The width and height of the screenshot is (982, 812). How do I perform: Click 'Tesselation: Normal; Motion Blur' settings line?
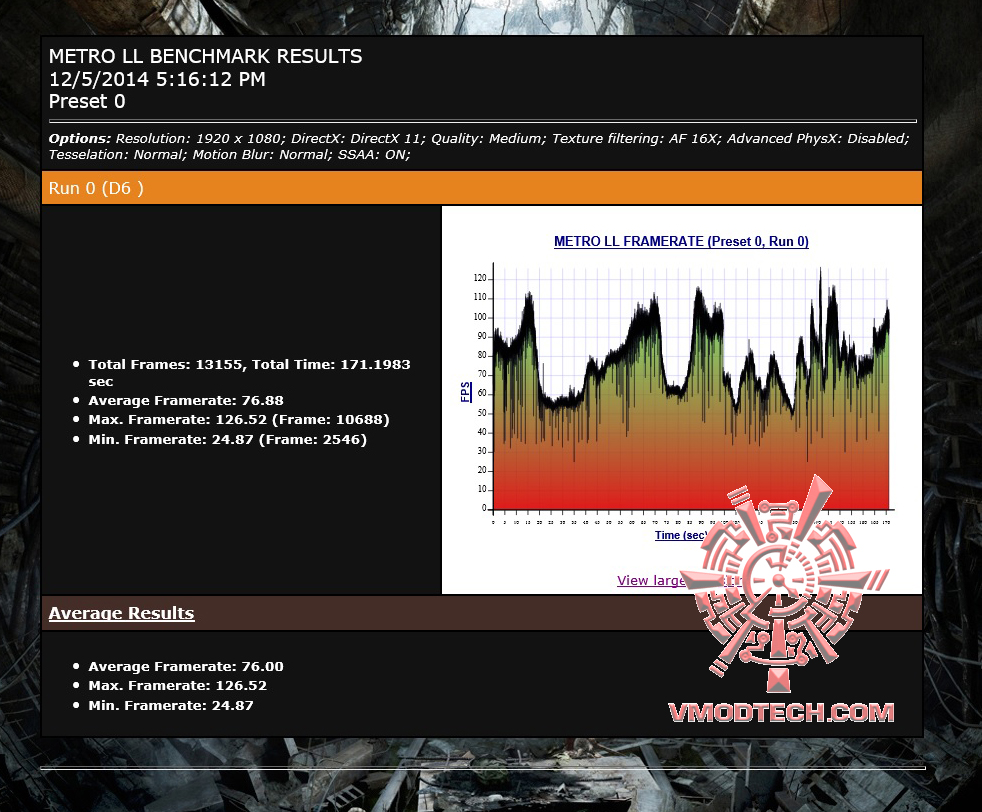point(229,155)
